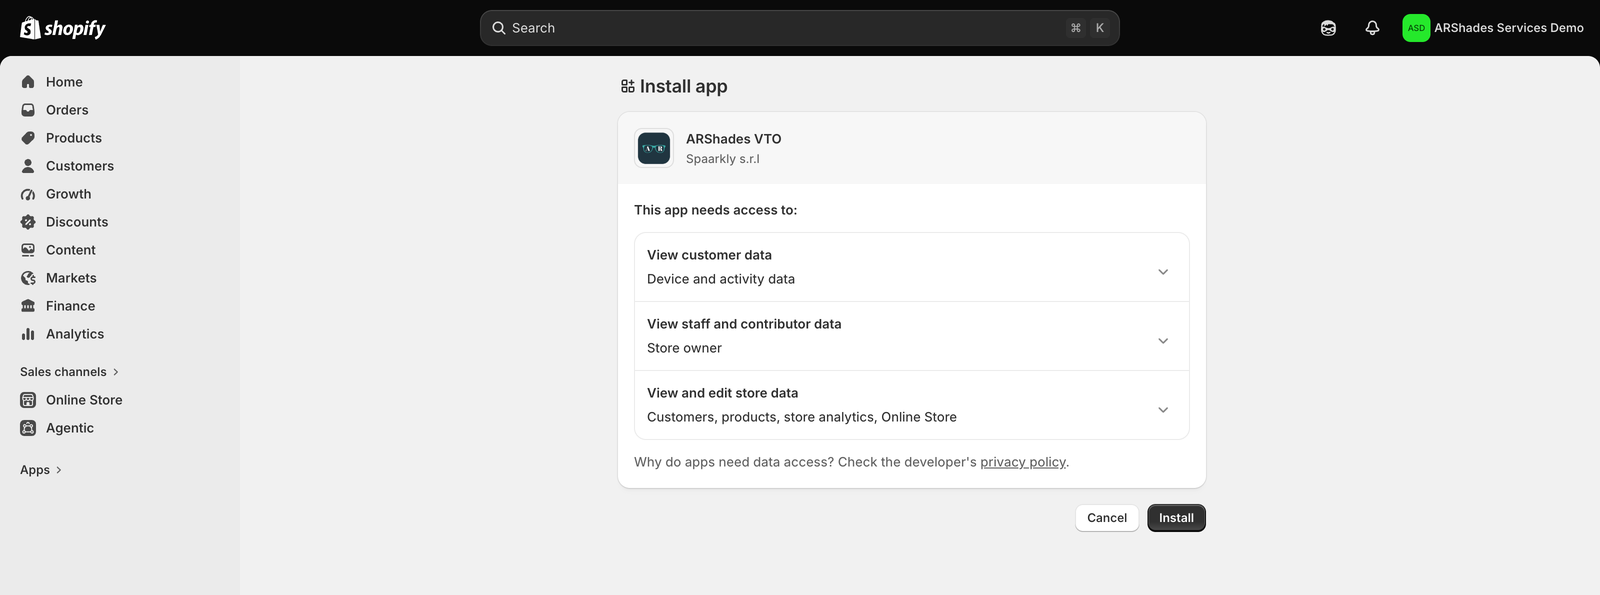Click the ARShades VTO app title
Screen dimensions: 1600x595
coord(734,139)
